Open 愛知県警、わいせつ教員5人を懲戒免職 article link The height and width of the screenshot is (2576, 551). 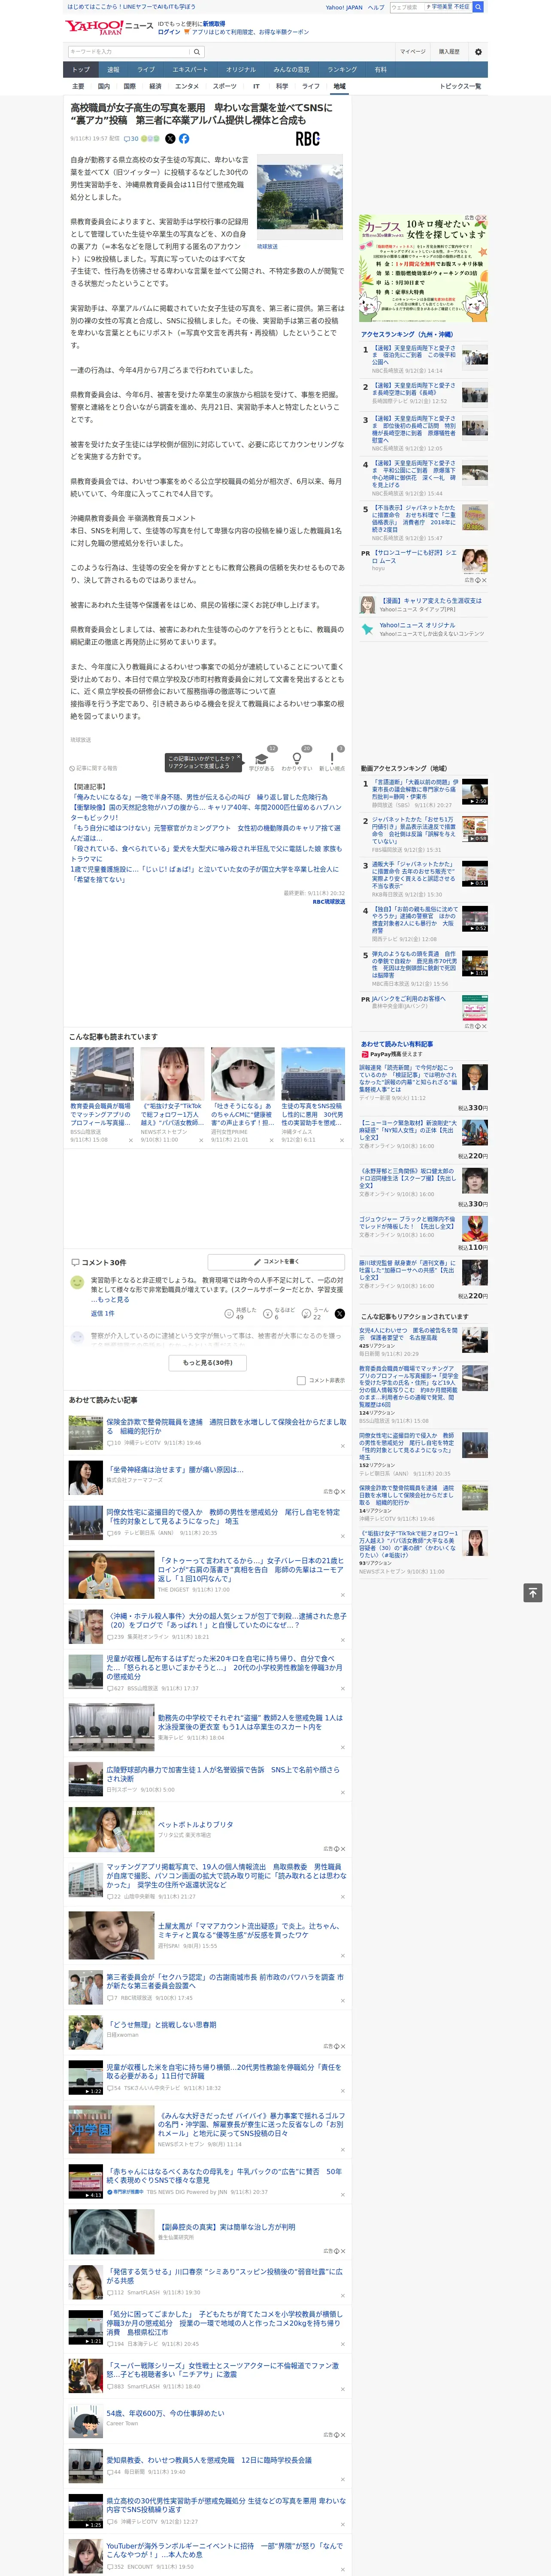coord(209,2461)
